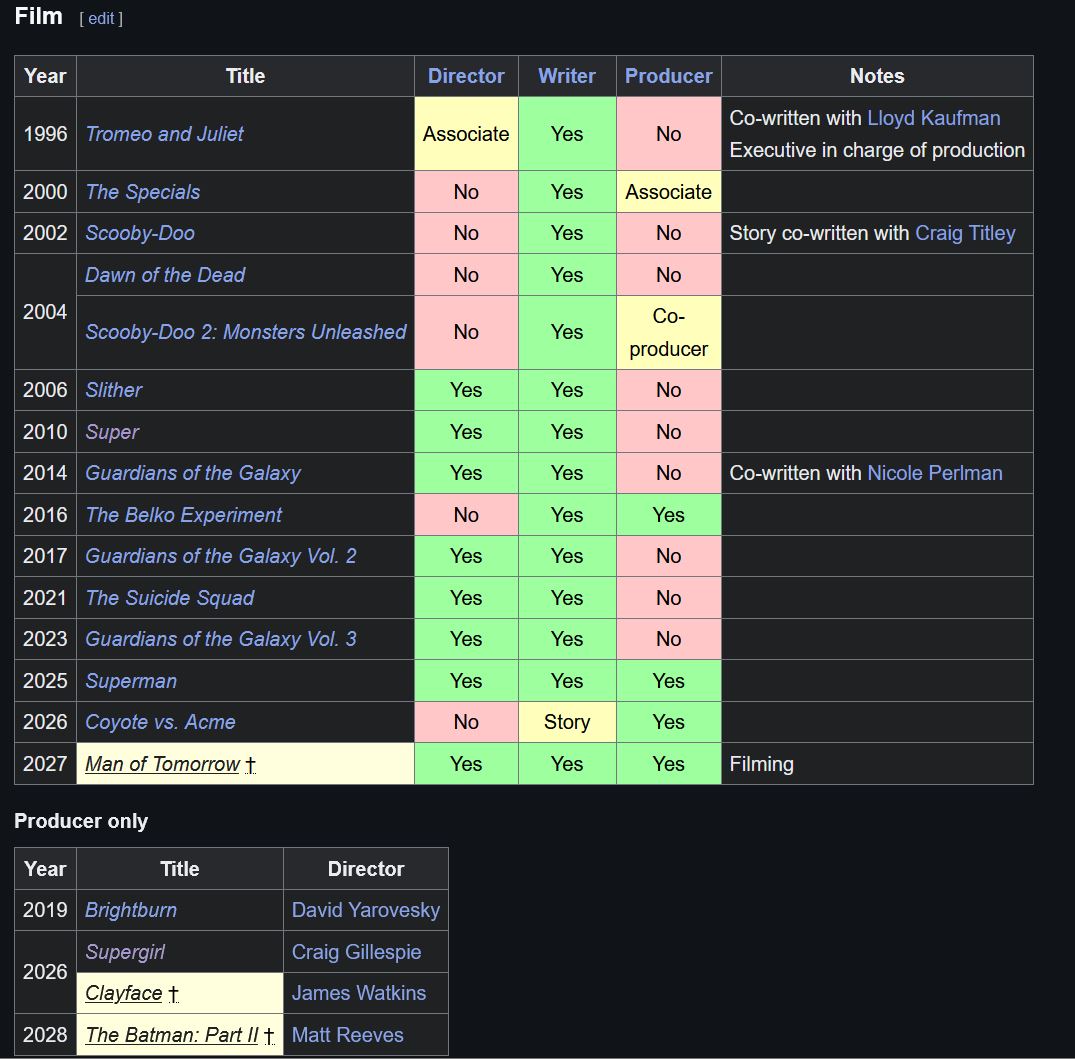Screen dimensions: 1075x1059
Task: Select the year 2019 in Producer only table
Action: point(45,910)
